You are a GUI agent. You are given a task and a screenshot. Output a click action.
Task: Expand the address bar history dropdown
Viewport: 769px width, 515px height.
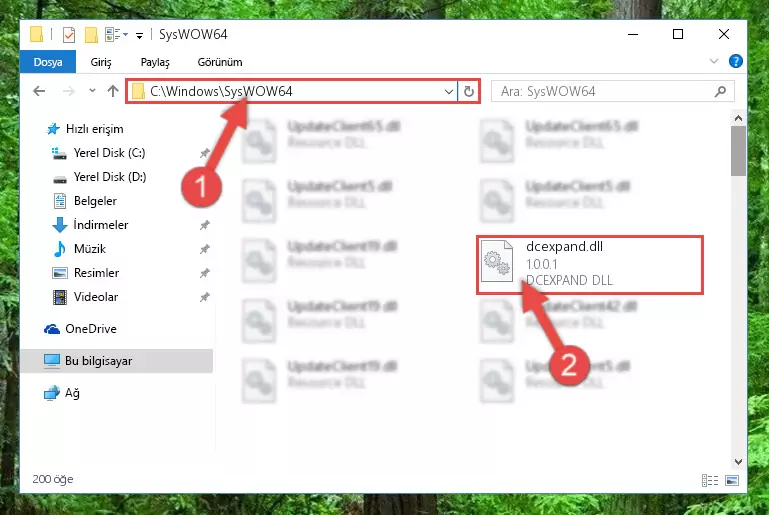point(448,92)
